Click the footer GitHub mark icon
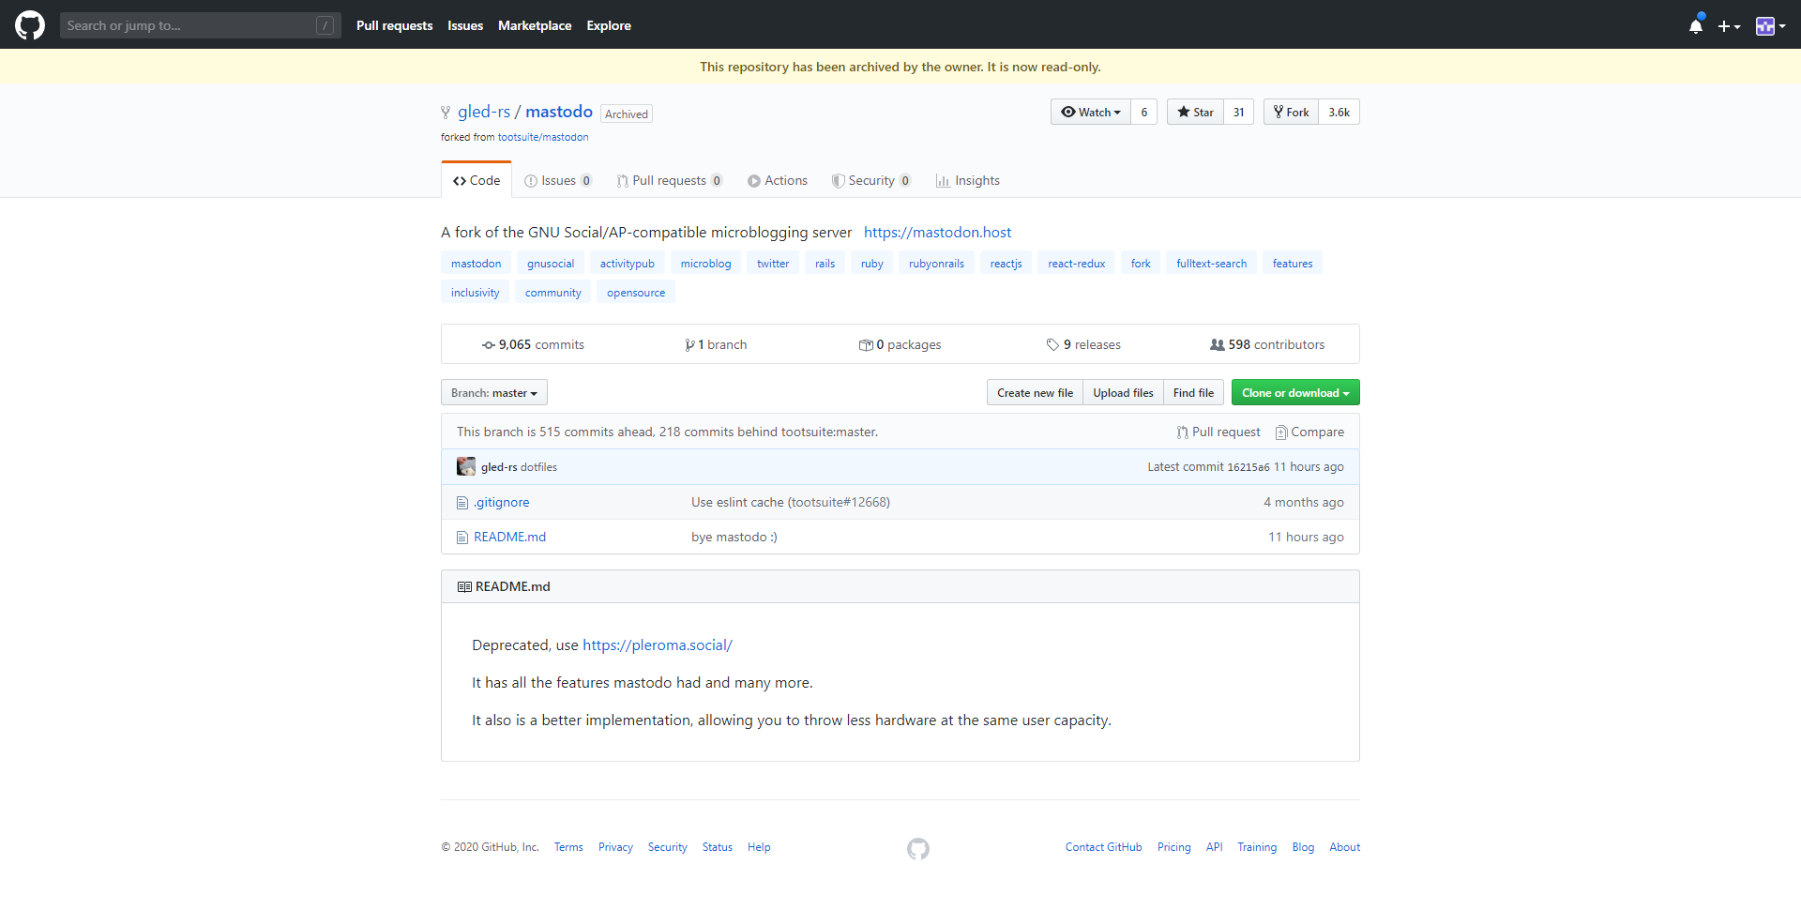 coord(918,849)
